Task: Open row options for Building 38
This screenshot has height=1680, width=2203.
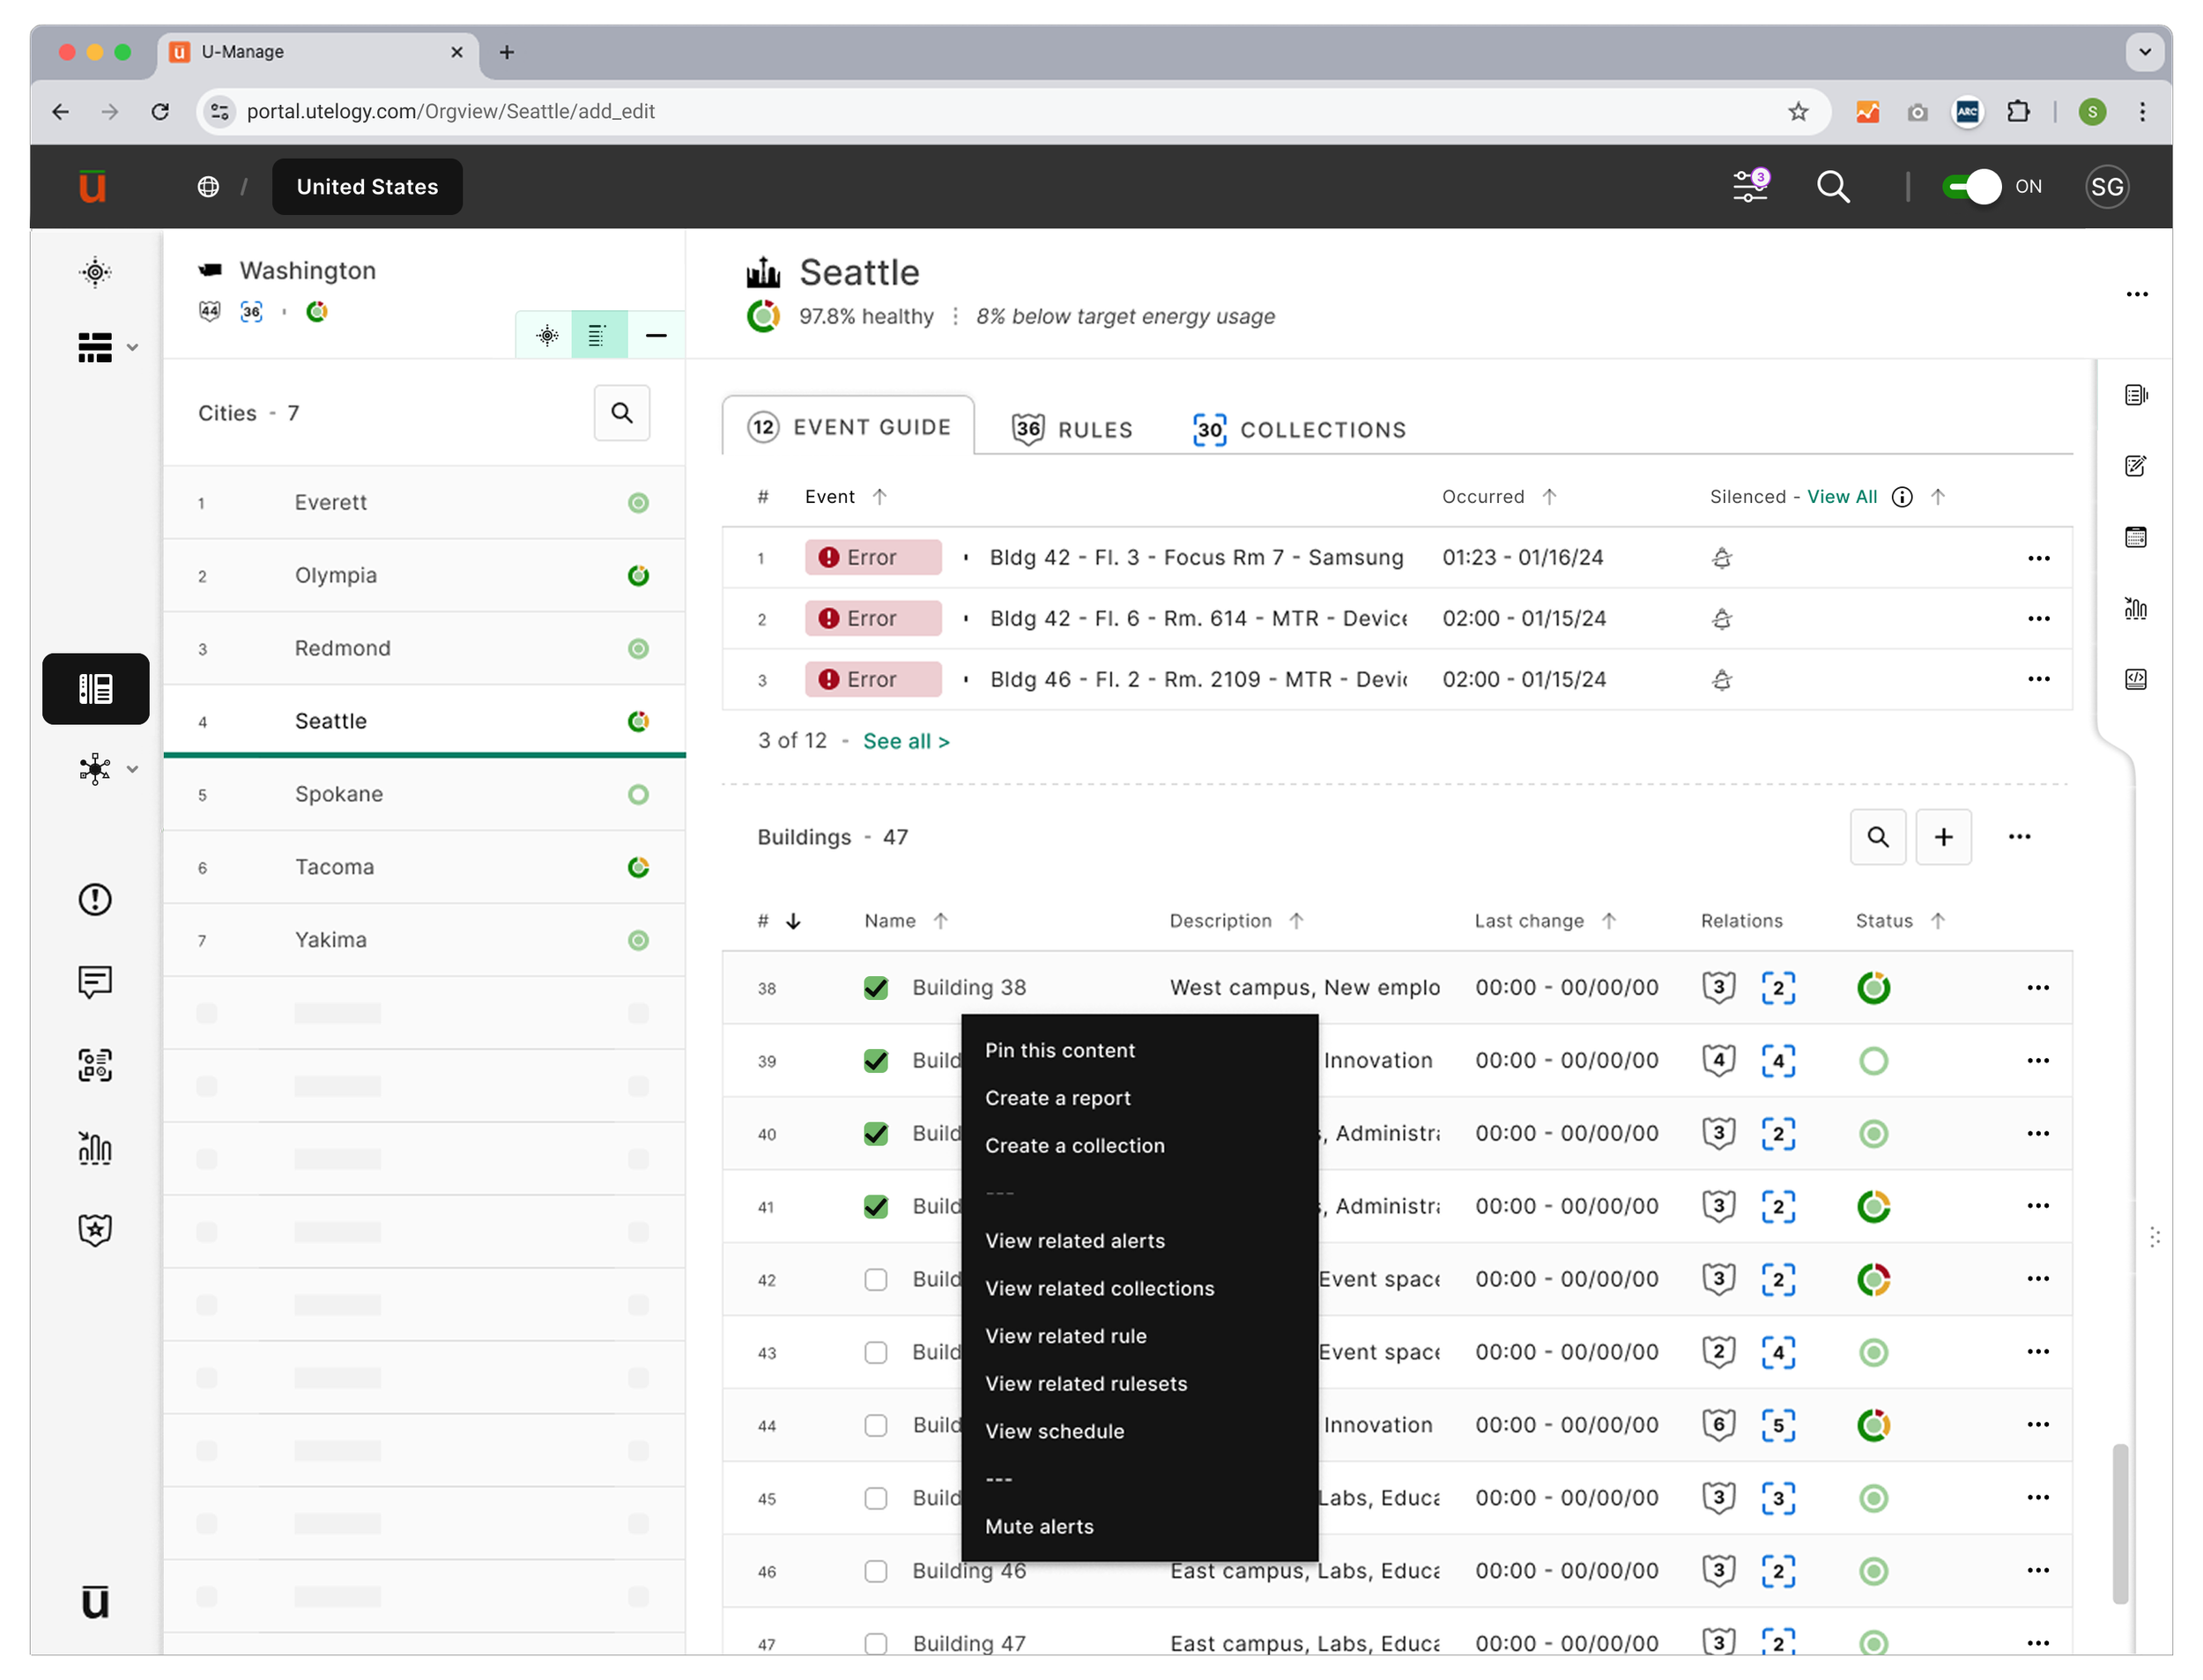Action: [2038, 988]
